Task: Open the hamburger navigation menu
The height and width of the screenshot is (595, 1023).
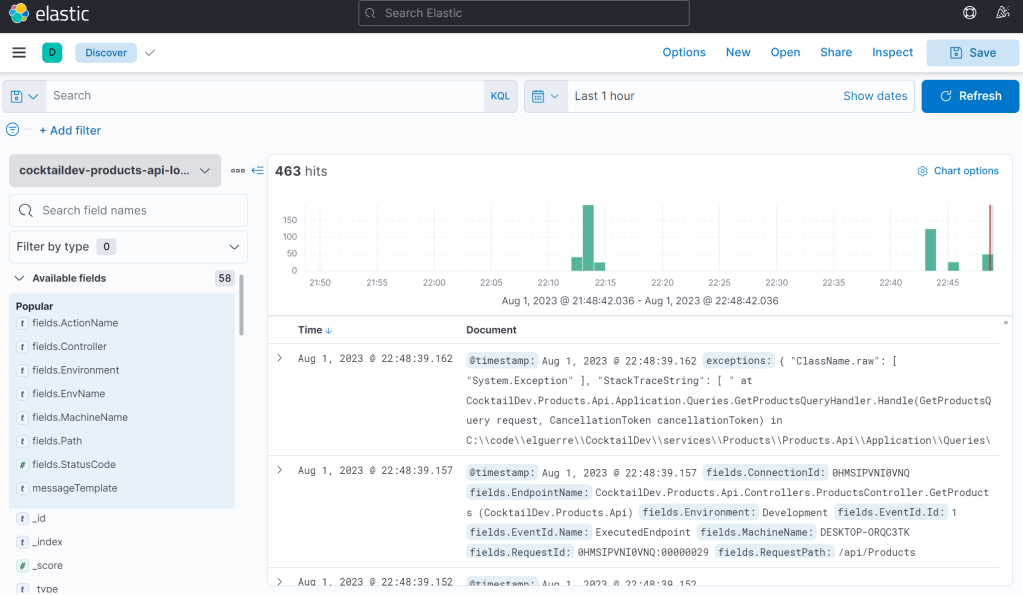Action: (x=19, y=53)
